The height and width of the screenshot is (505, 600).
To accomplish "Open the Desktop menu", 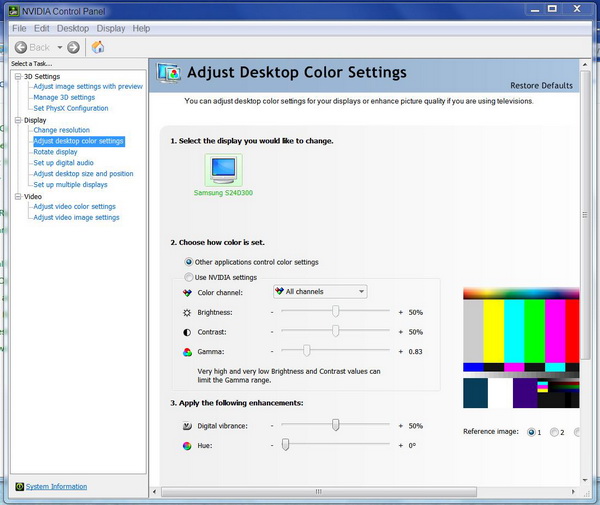I will coord(73,28).
